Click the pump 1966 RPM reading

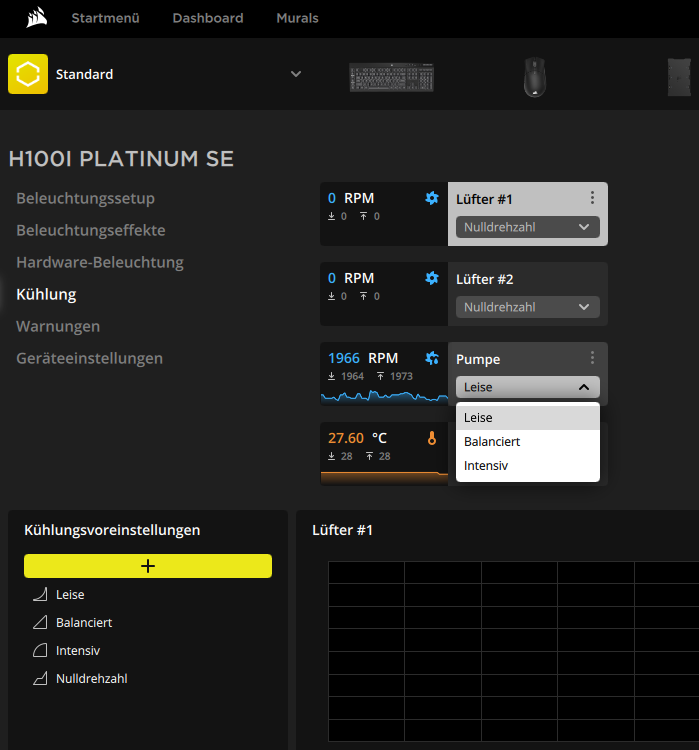(x=363, y=358)
